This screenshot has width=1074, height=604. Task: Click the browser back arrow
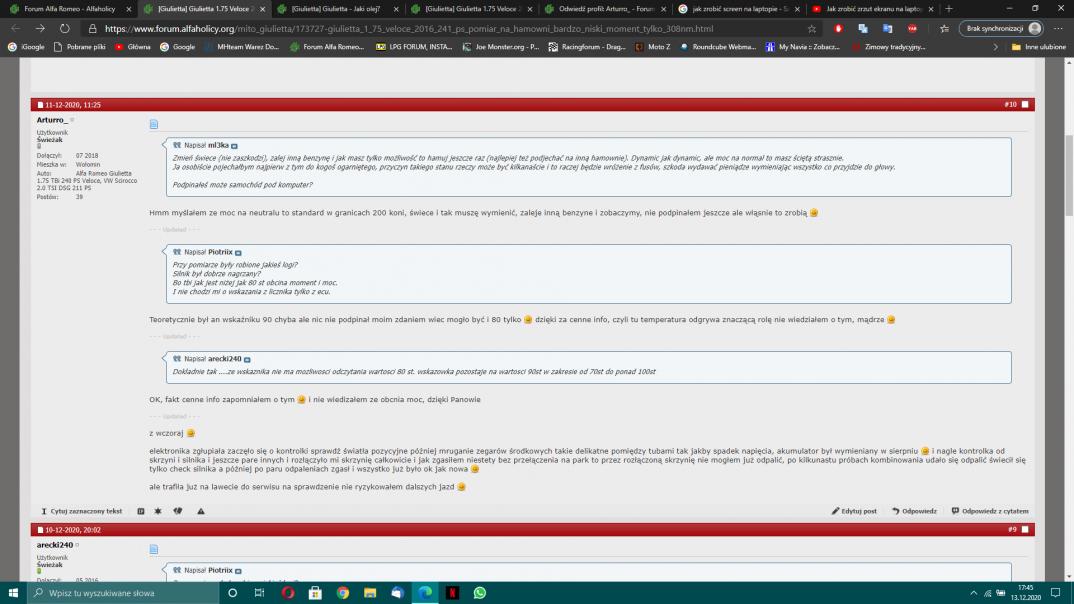pyautogui.click(x=16, y=29)
